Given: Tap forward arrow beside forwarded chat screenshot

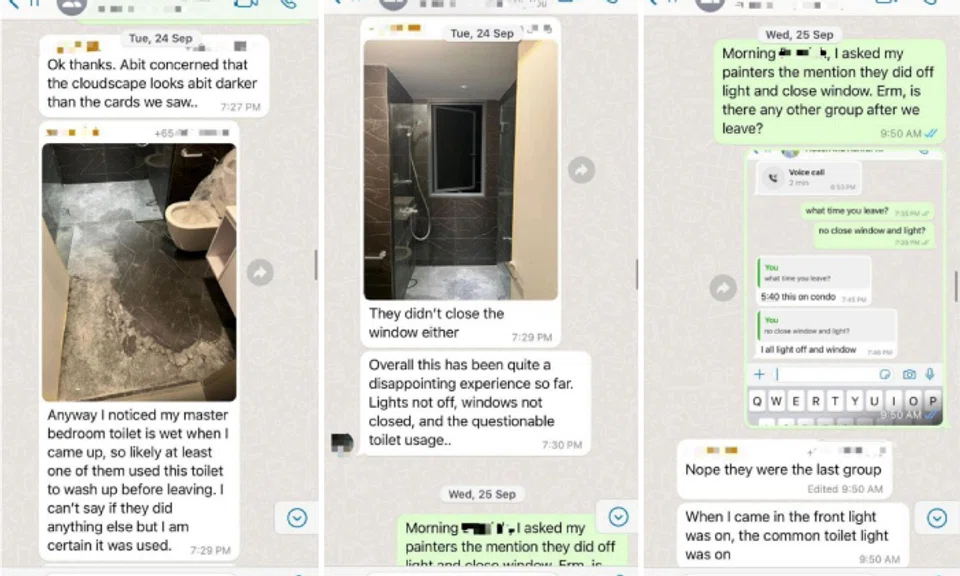Looking at the screenshot, I should click(723, 288).
